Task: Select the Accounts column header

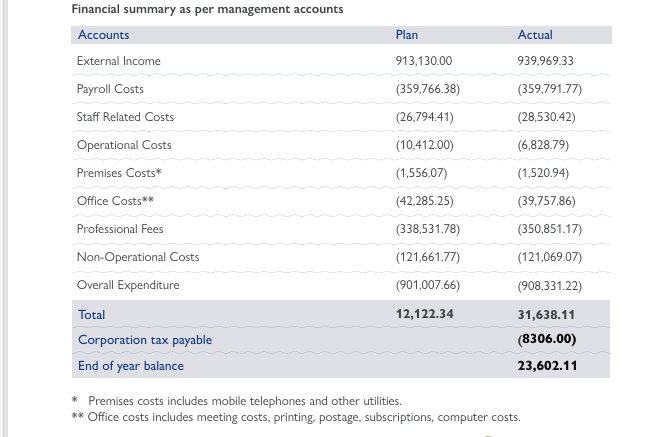Action: pos(103,35)
